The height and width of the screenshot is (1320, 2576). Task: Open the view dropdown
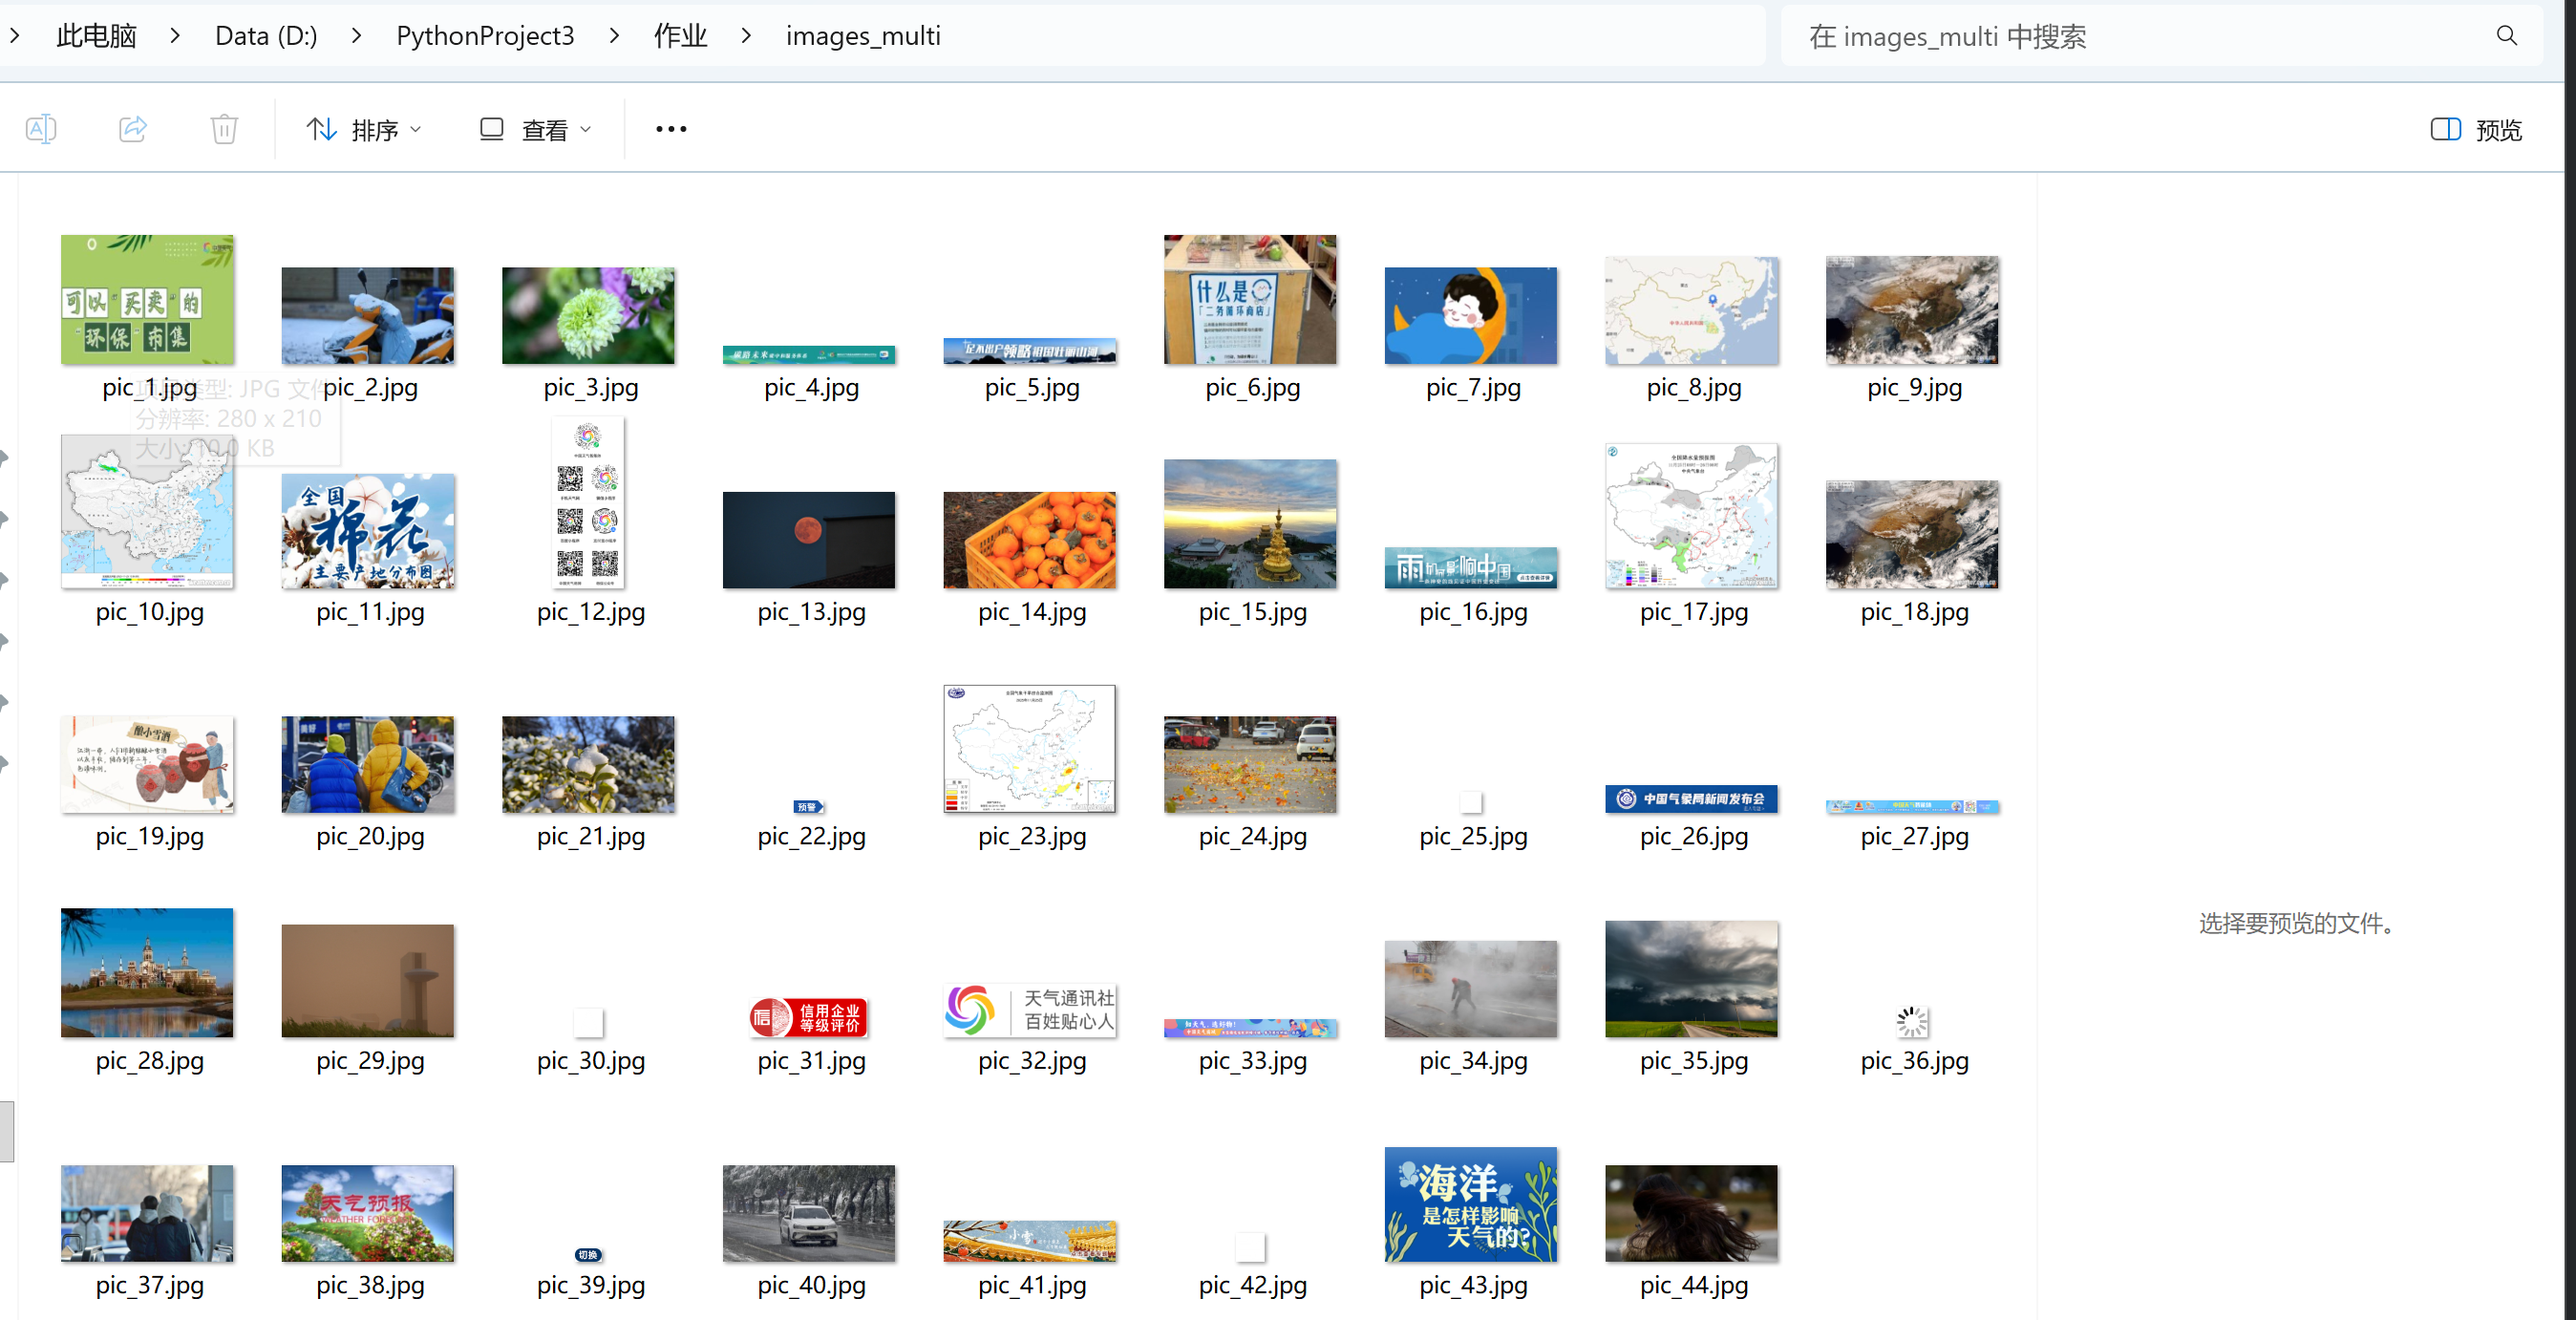pyautogui.click(x=536, y=130)
